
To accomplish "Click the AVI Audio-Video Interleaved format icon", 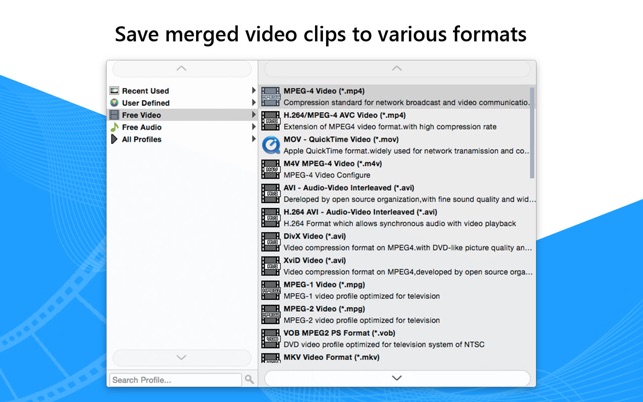I will click(x=271, y=193).
